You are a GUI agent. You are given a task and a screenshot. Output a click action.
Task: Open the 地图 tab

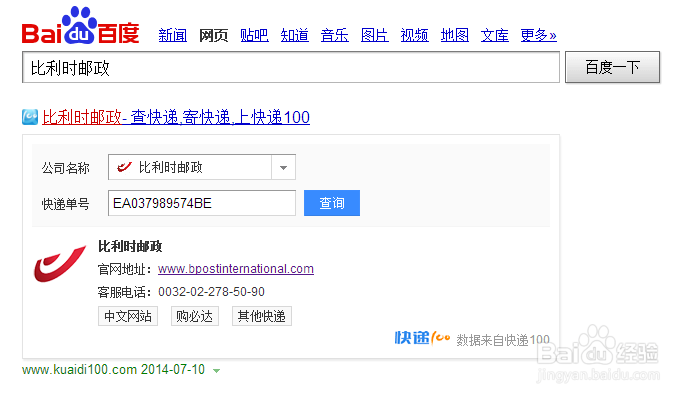coord(454,35)
